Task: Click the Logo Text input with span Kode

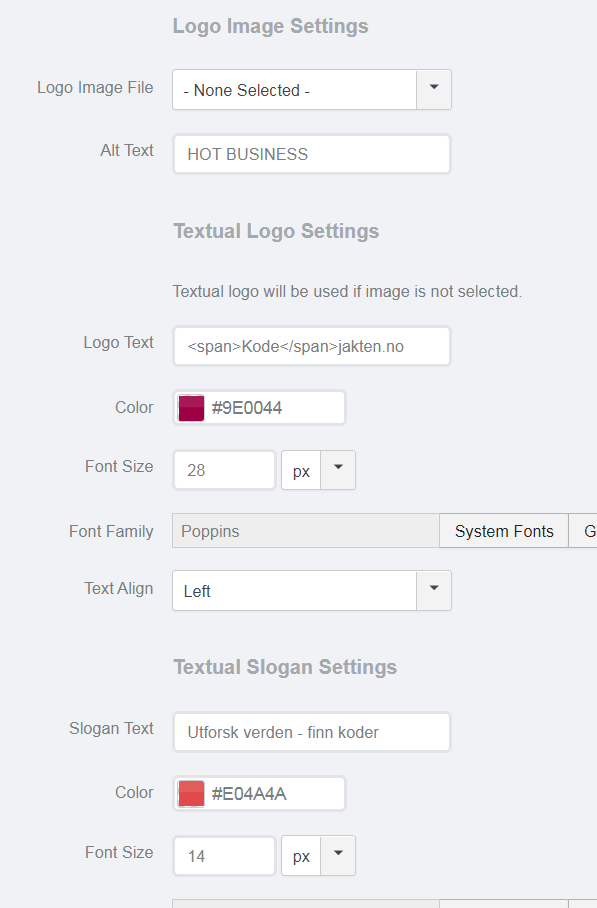Action: click(x=312, y=346)
